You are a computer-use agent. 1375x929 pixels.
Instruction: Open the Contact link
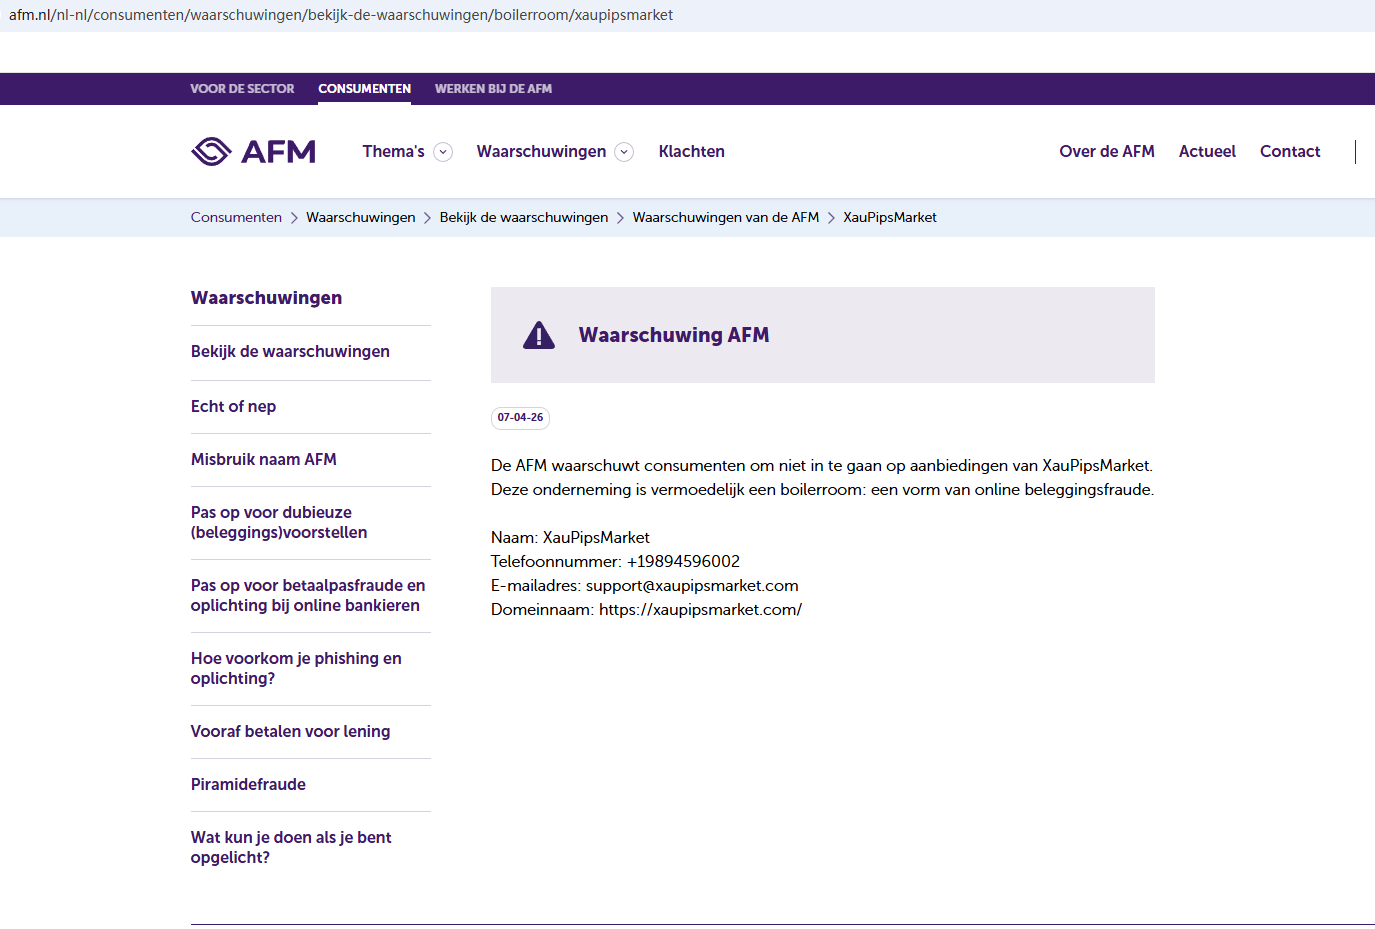[x=1289, y=152]
